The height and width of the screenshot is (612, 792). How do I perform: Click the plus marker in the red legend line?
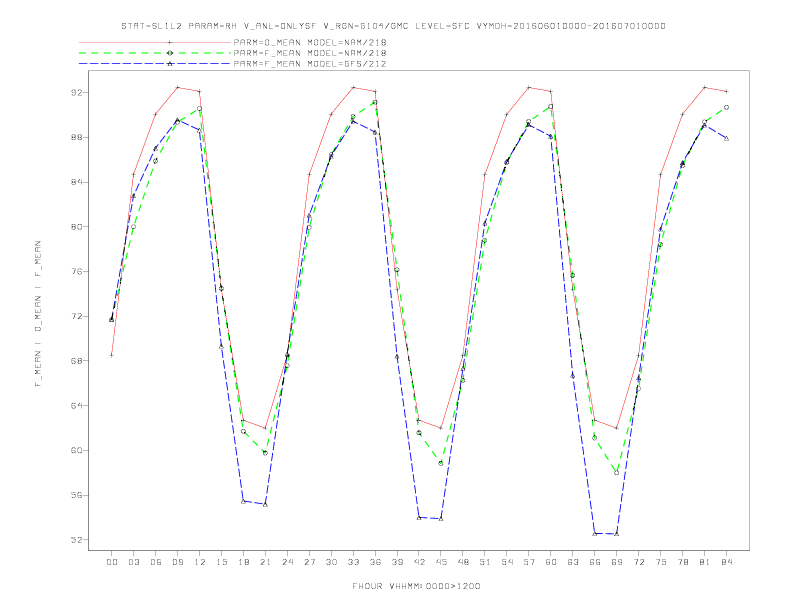pyautogui.click(x=170, y=42)
